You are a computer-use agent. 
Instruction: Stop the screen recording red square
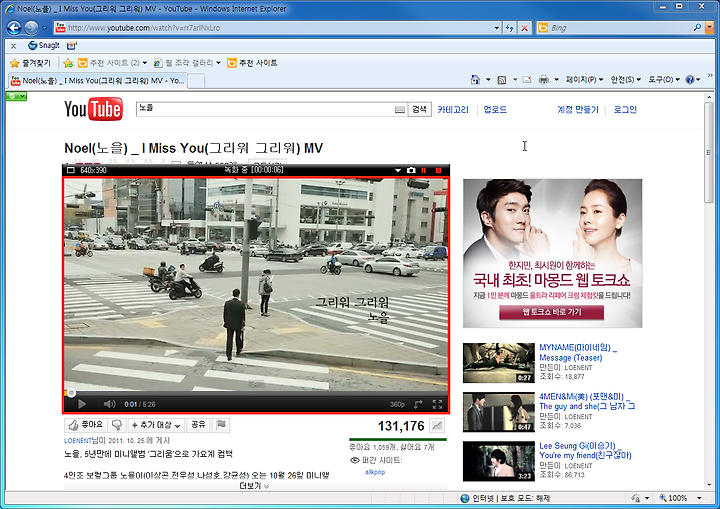pos(439,170)
